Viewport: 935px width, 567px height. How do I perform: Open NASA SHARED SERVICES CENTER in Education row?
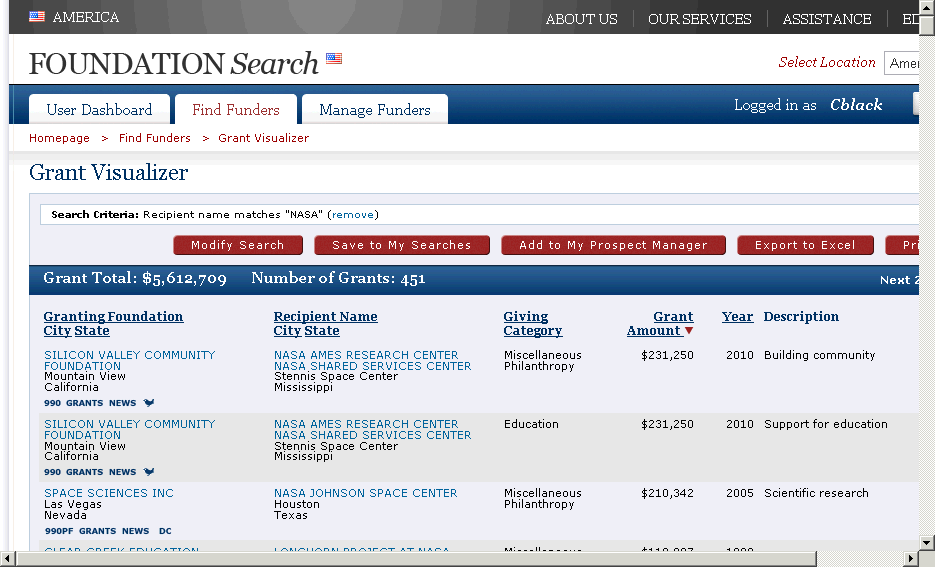(x=373, y=435)
